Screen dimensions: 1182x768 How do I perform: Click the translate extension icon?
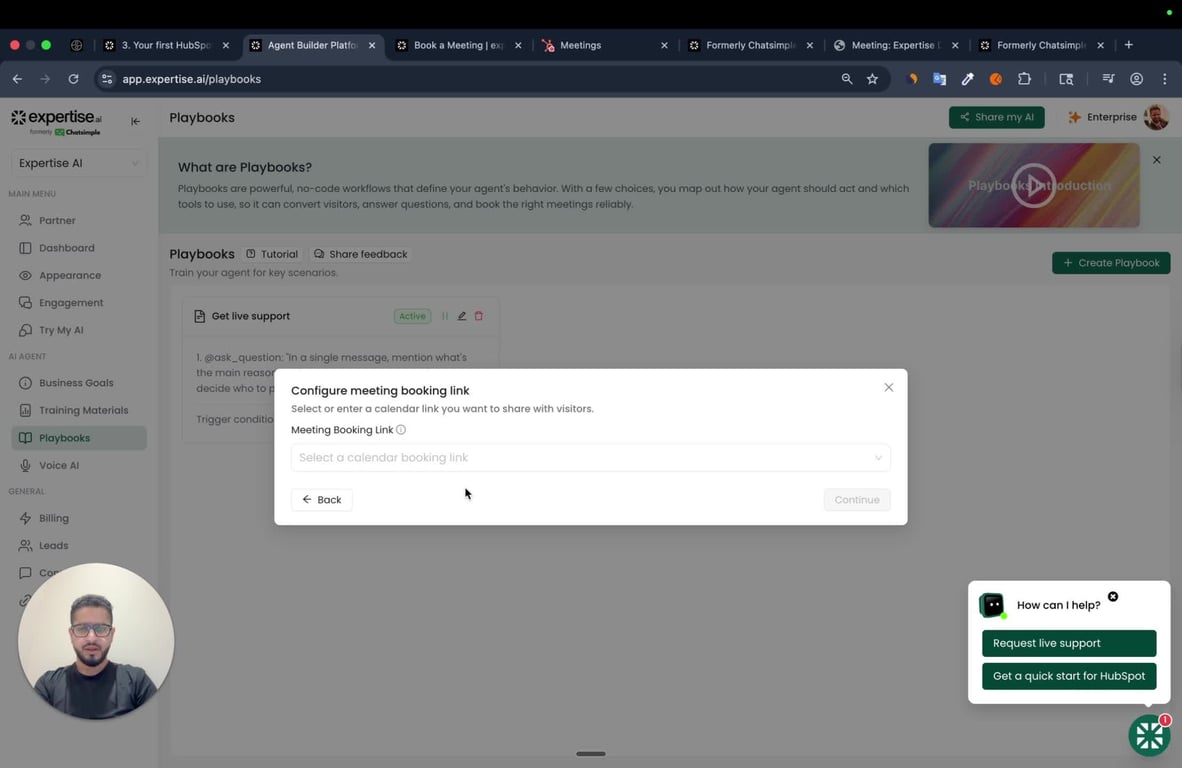click(x=939, y=79)
